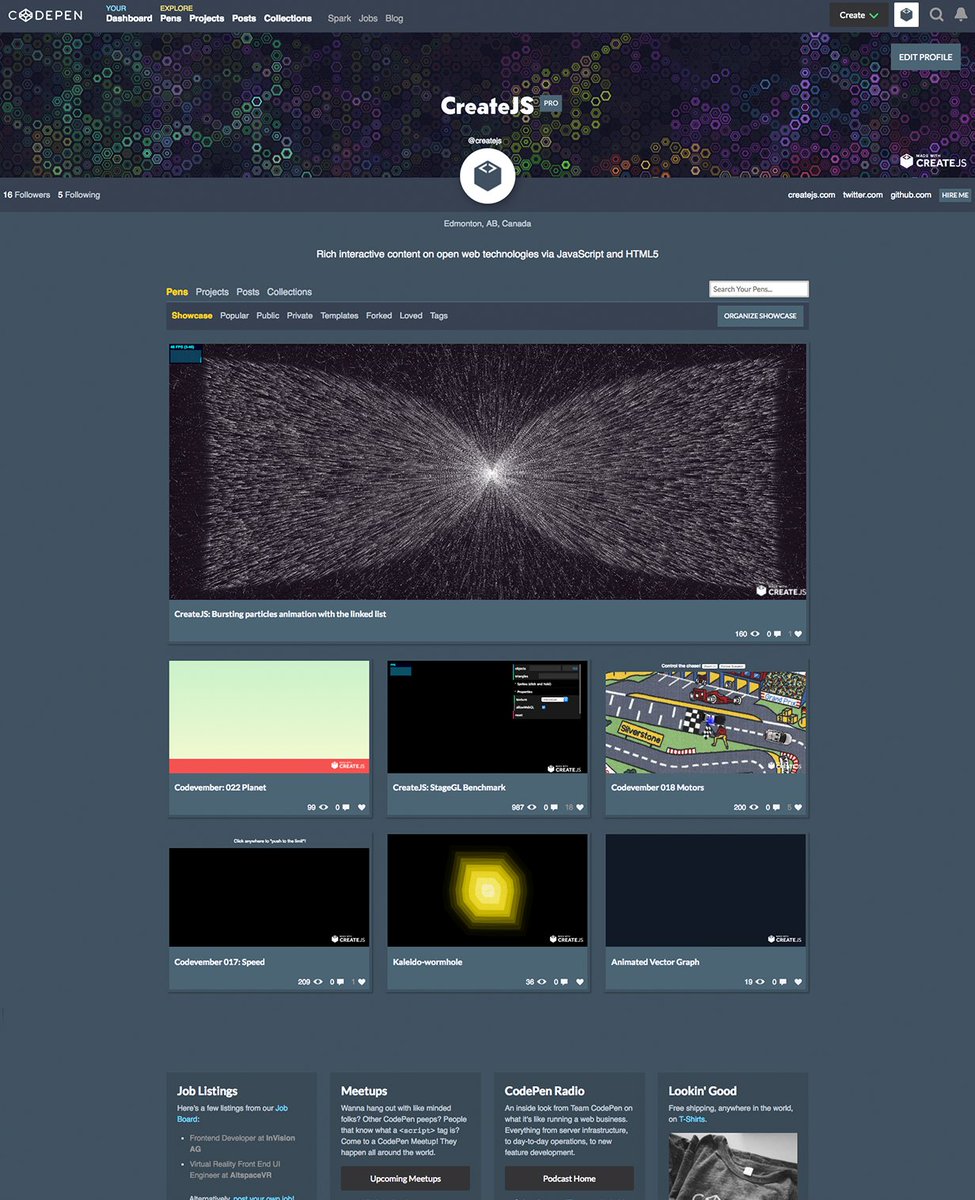Select the Showcase filter
The width and height of the screenshot is (975, 1200).
tap(192, 316)
